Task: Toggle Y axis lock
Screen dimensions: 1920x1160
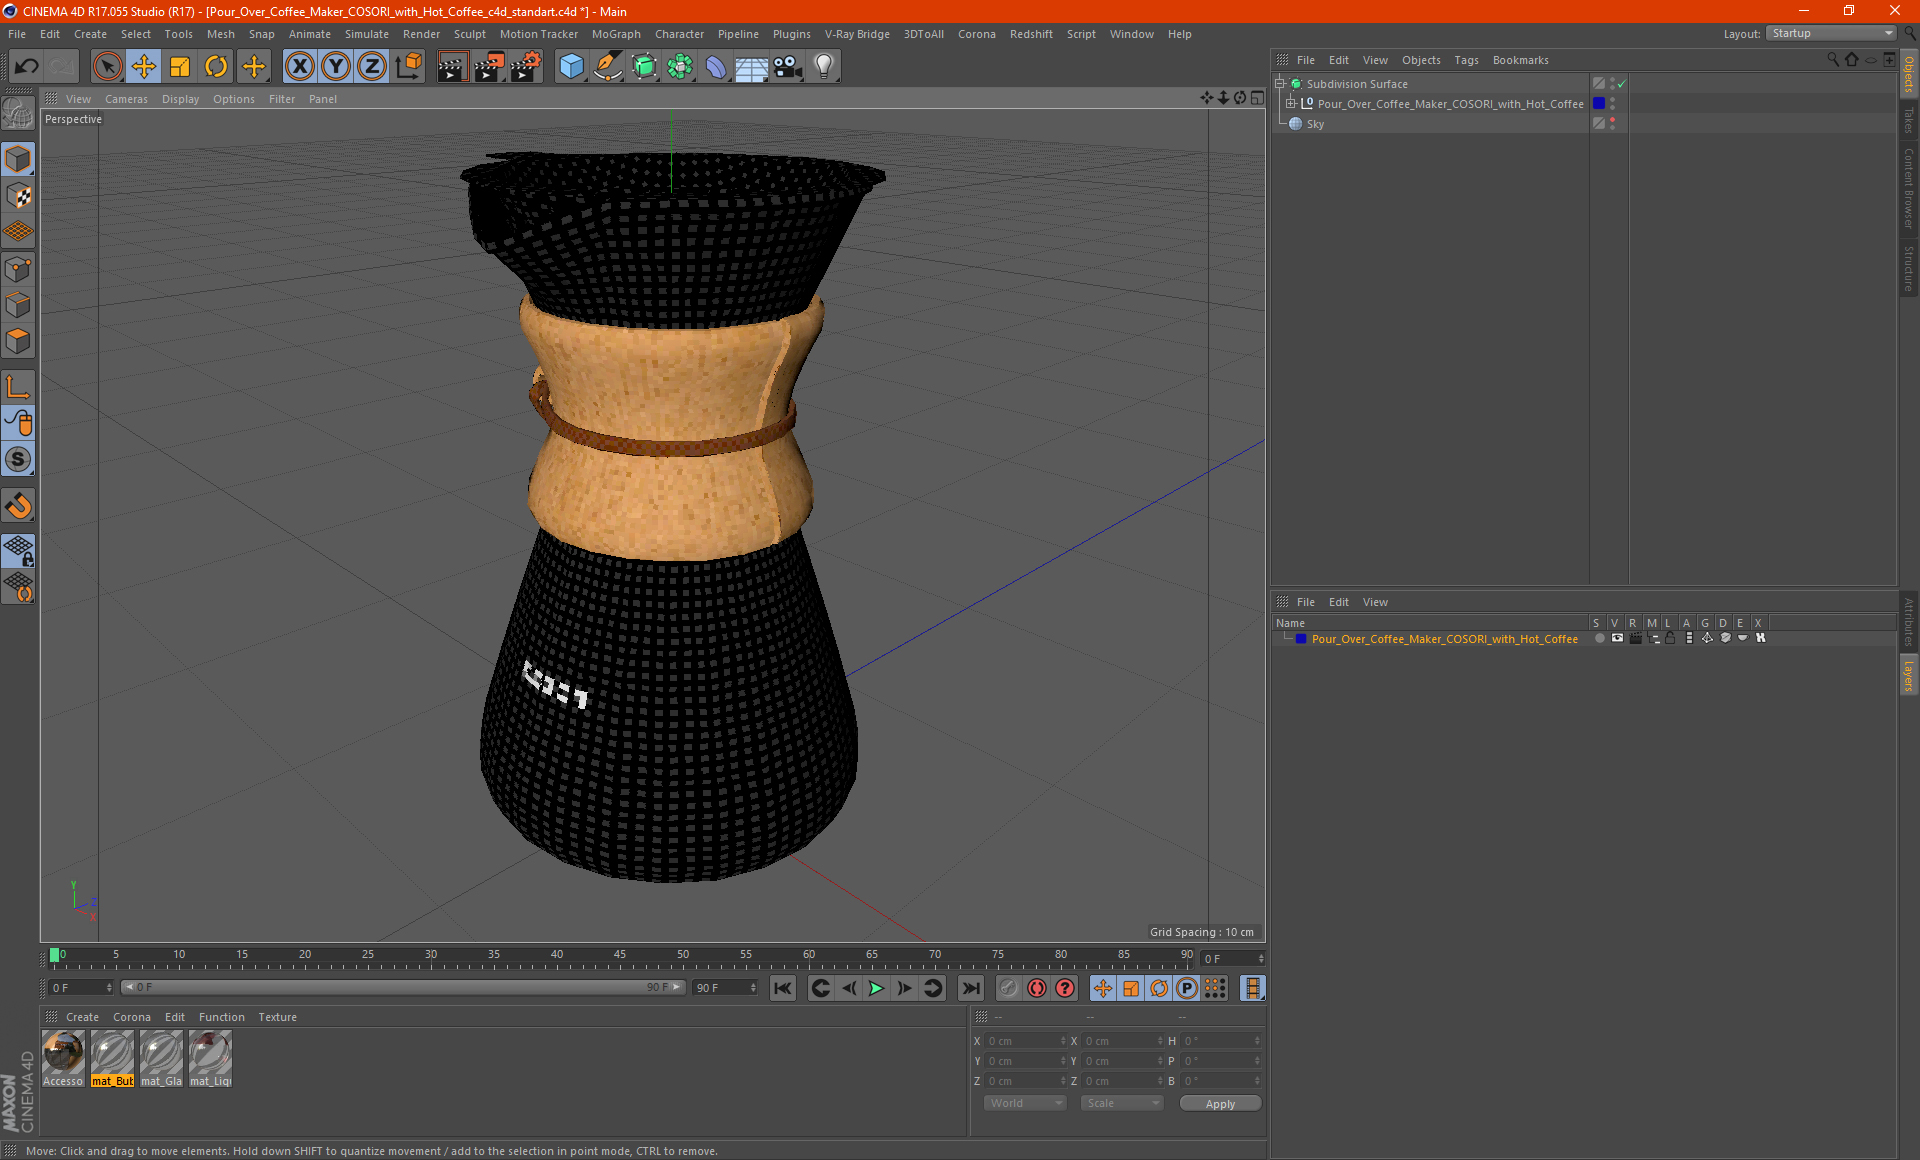Action: (336, 67)
